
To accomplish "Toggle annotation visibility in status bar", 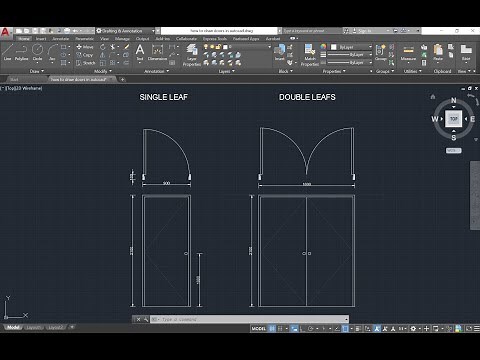I will click(377, 329).
